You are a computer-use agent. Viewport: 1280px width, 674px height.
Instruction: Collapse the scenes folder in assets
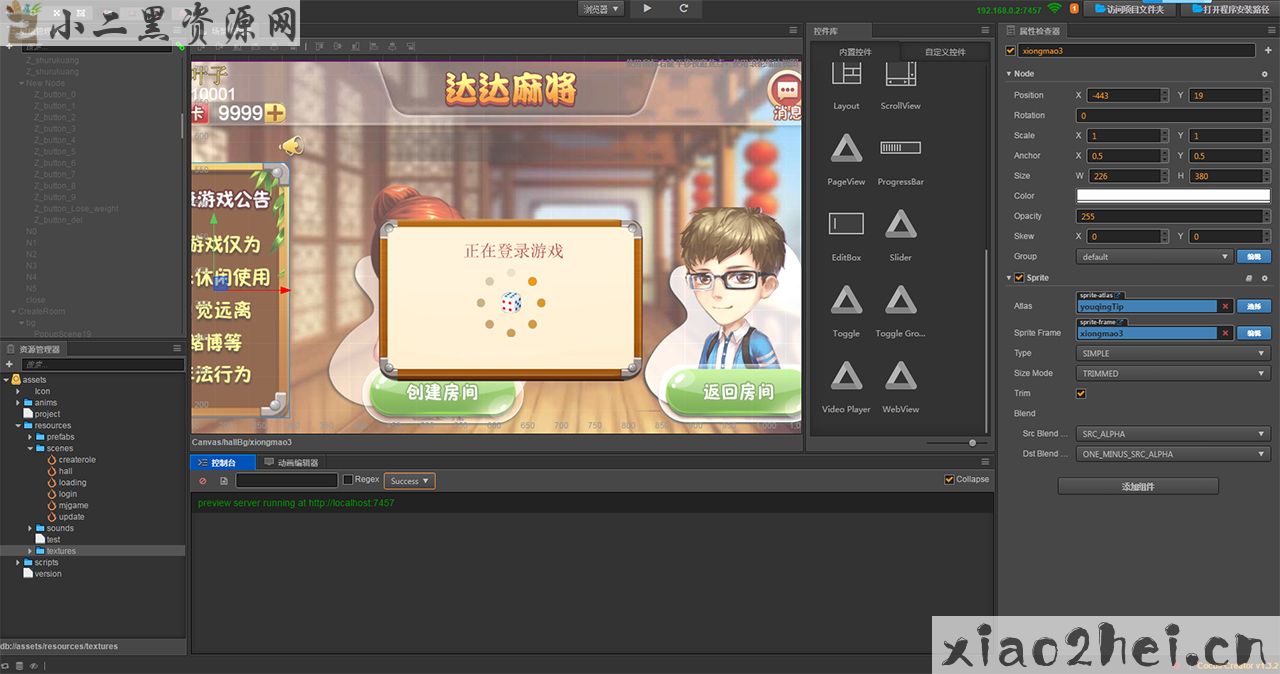pyautogui.click(x=32, y=448)
